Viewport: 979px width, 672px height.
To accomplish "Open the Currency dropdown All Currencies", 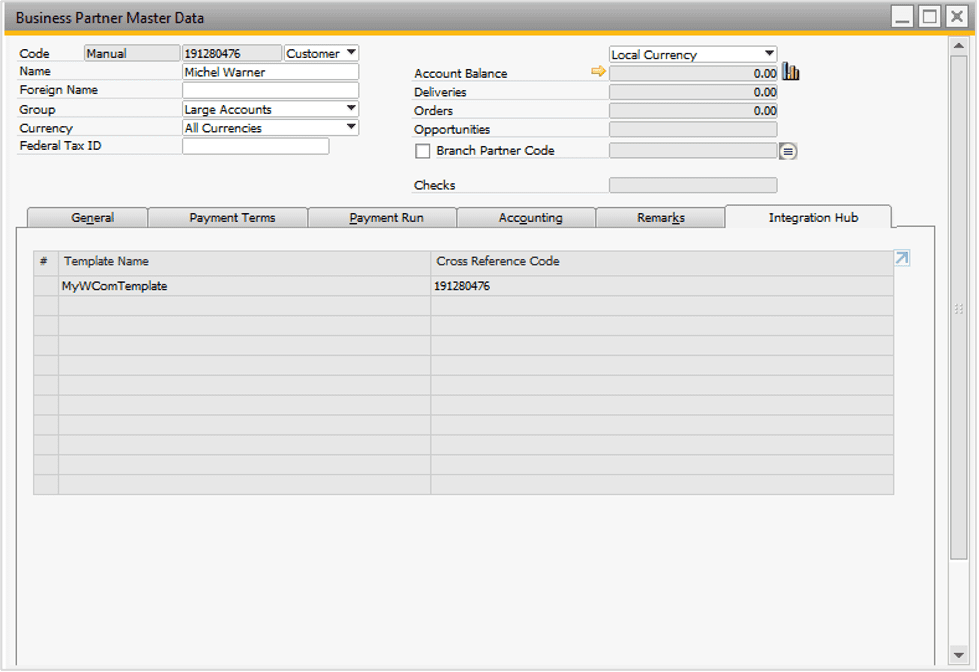I will 270,128.
